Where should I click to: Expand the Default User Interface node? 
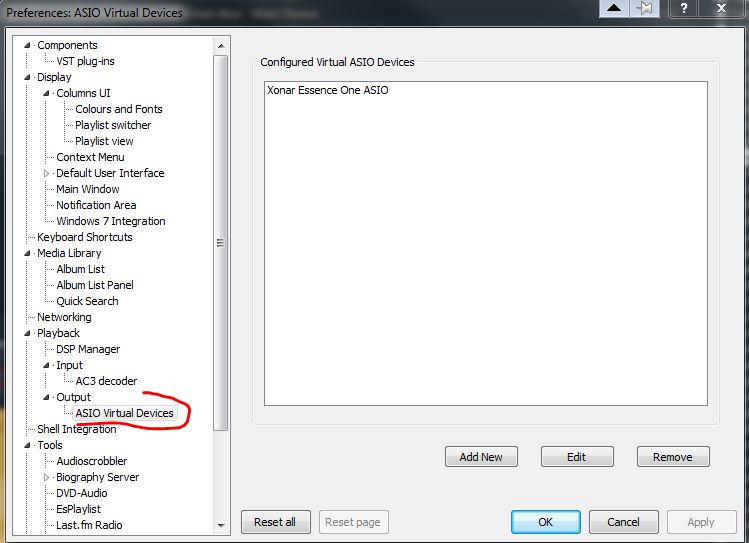pyautogui.click(x=46, y=173)
